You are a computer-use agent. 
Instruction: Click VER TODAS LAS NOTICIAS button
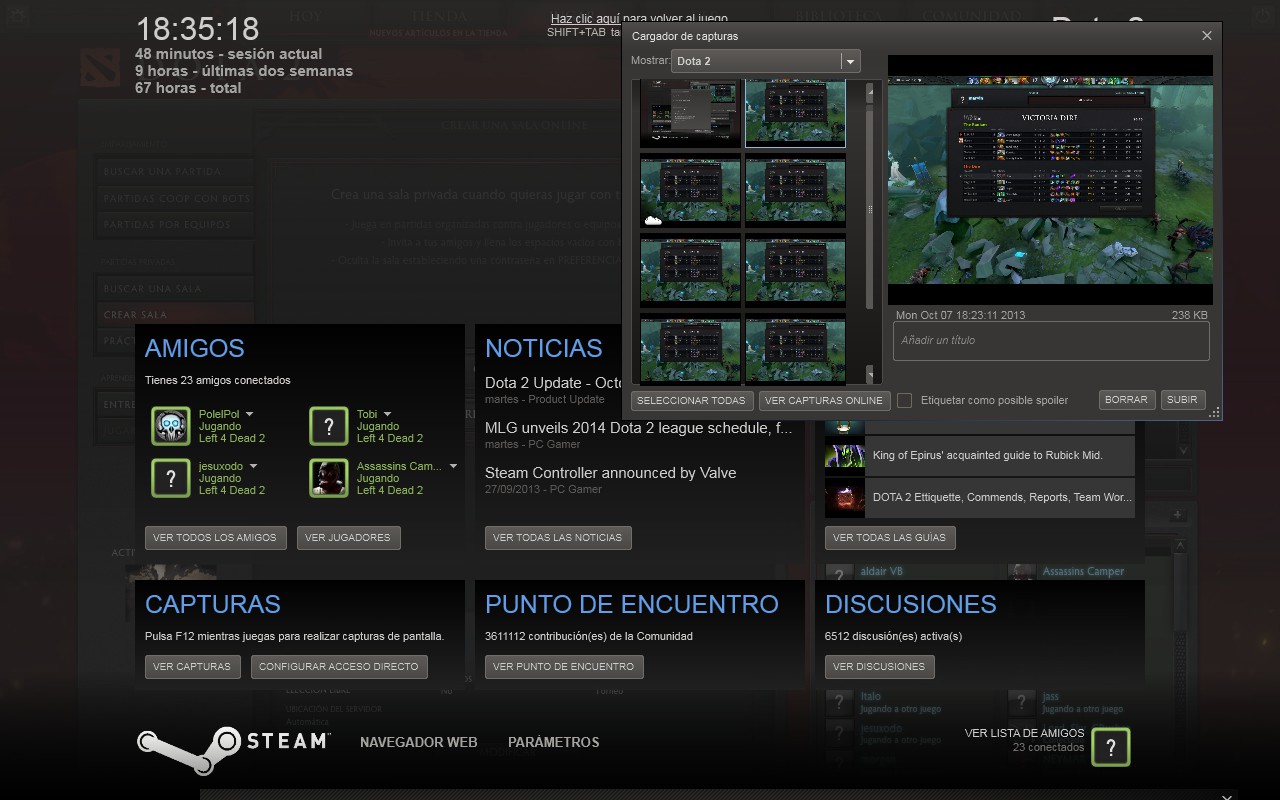tap(558, 538)
